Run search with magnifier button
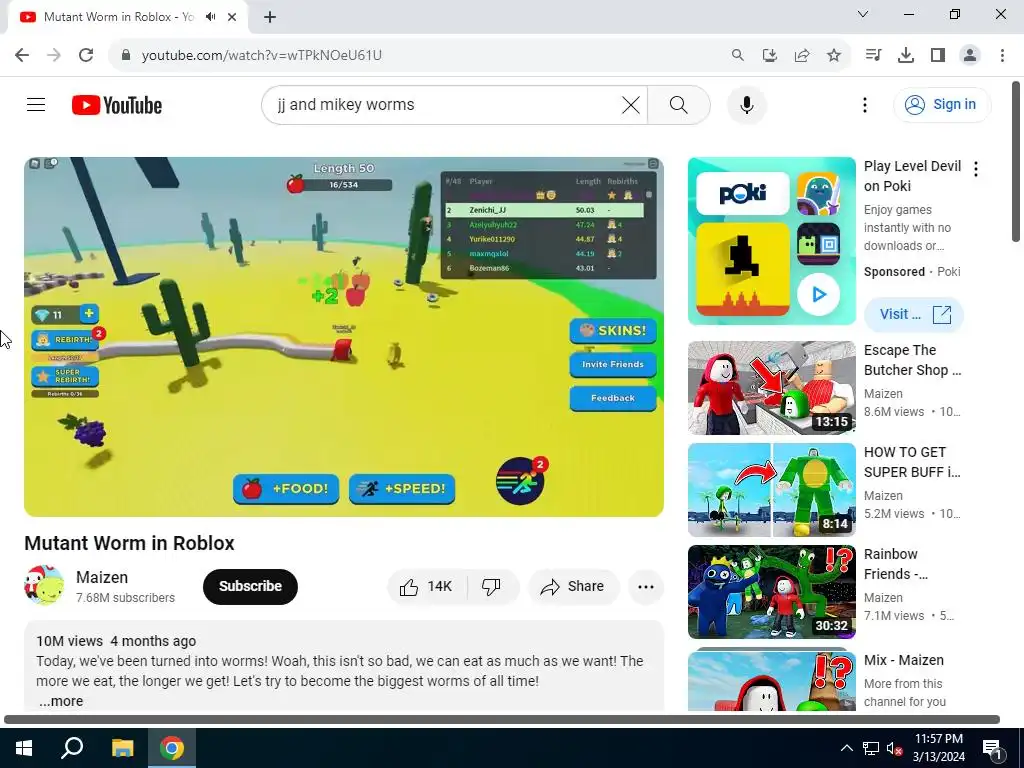Viewport: 1024px width, 768px height. pos(679,104)
